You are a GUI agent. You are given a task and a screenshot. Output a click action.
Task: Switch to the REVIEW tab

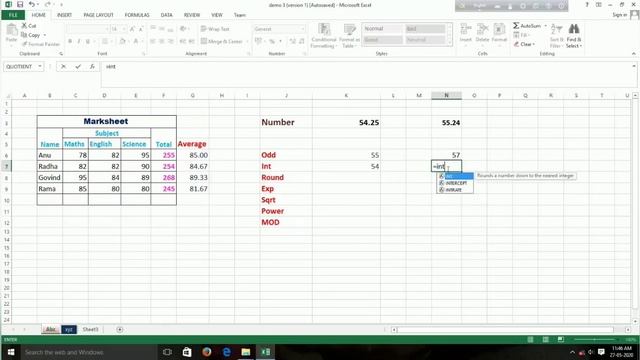pyautogui.click(x=192, y=15)
